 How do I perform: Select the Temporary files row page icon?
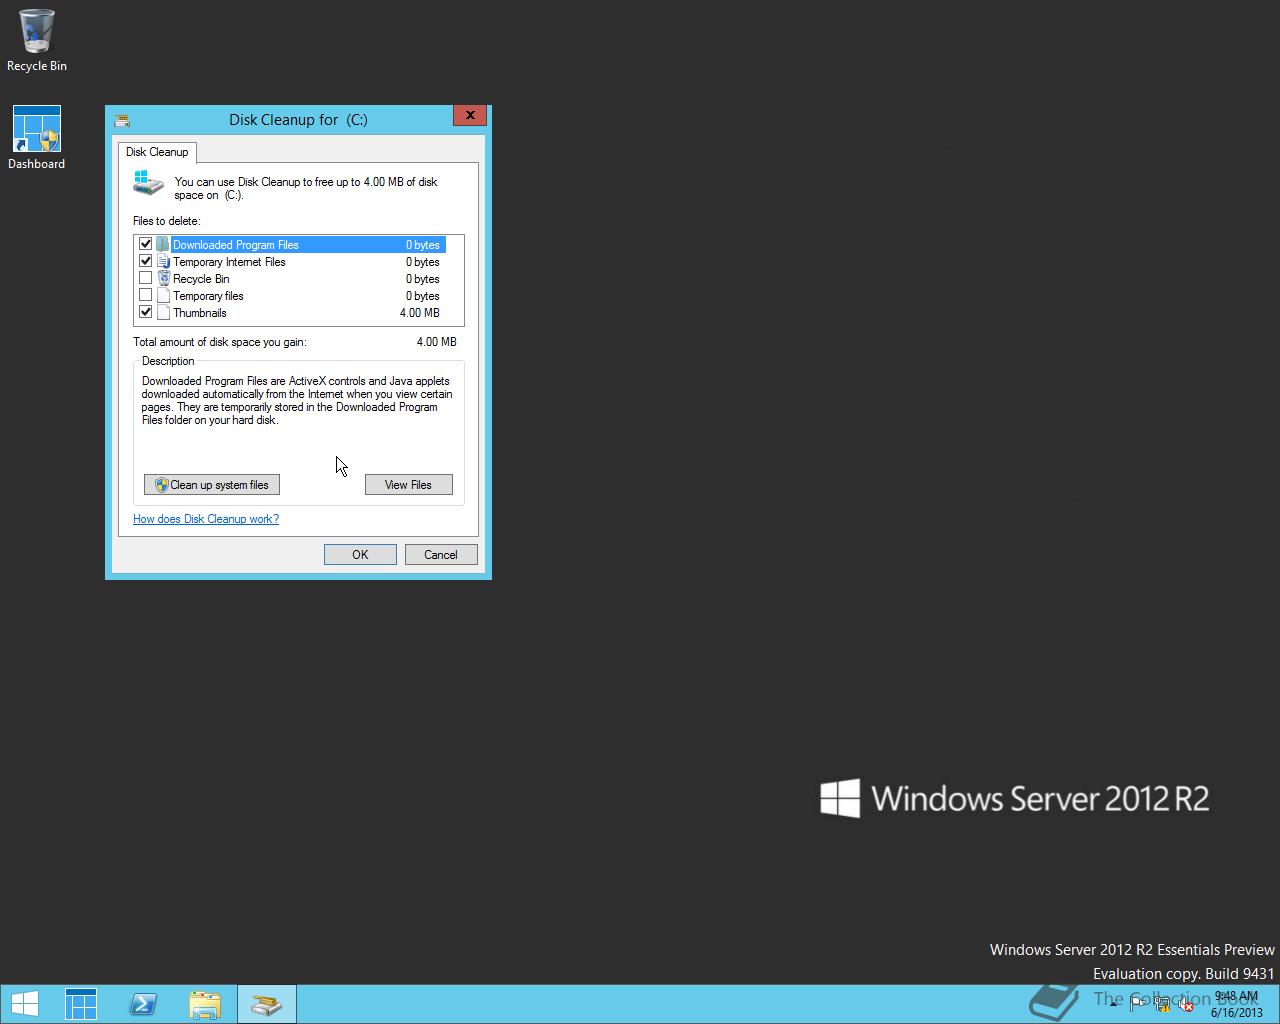point(164,296)
